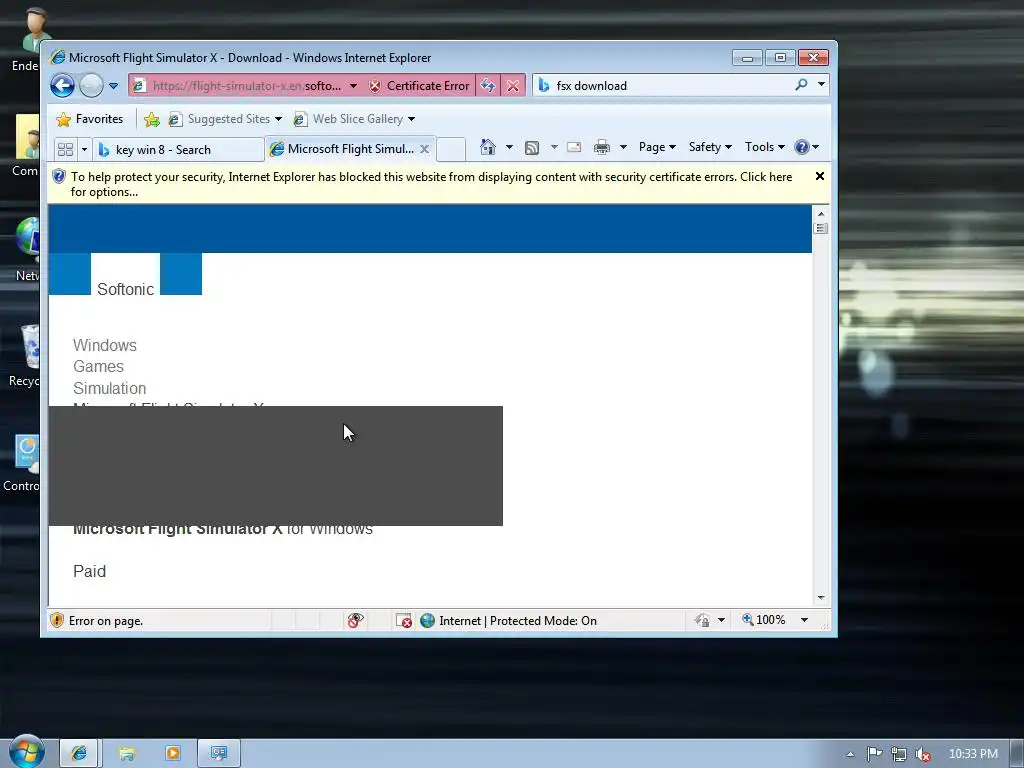
Task: Click the address bar URL field
Action: 238,86
